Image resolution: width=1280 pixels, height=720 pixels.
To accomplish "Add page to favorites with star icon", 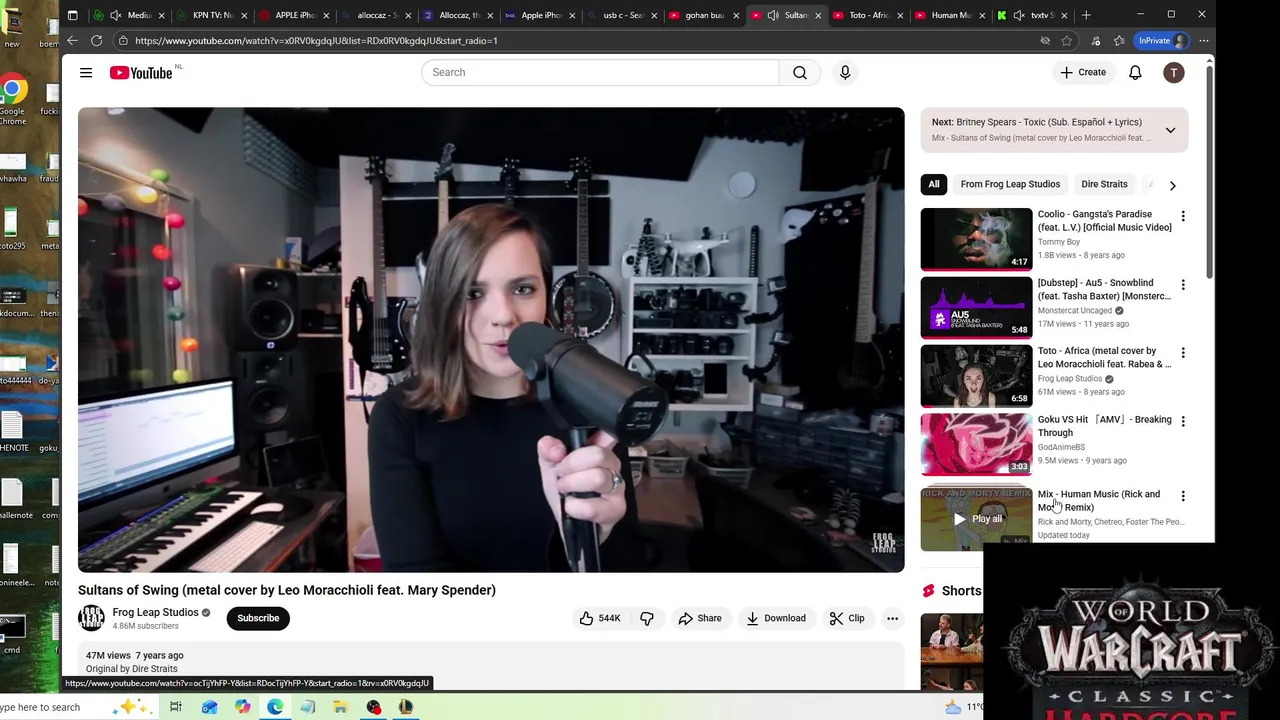I will (1067, 40).
